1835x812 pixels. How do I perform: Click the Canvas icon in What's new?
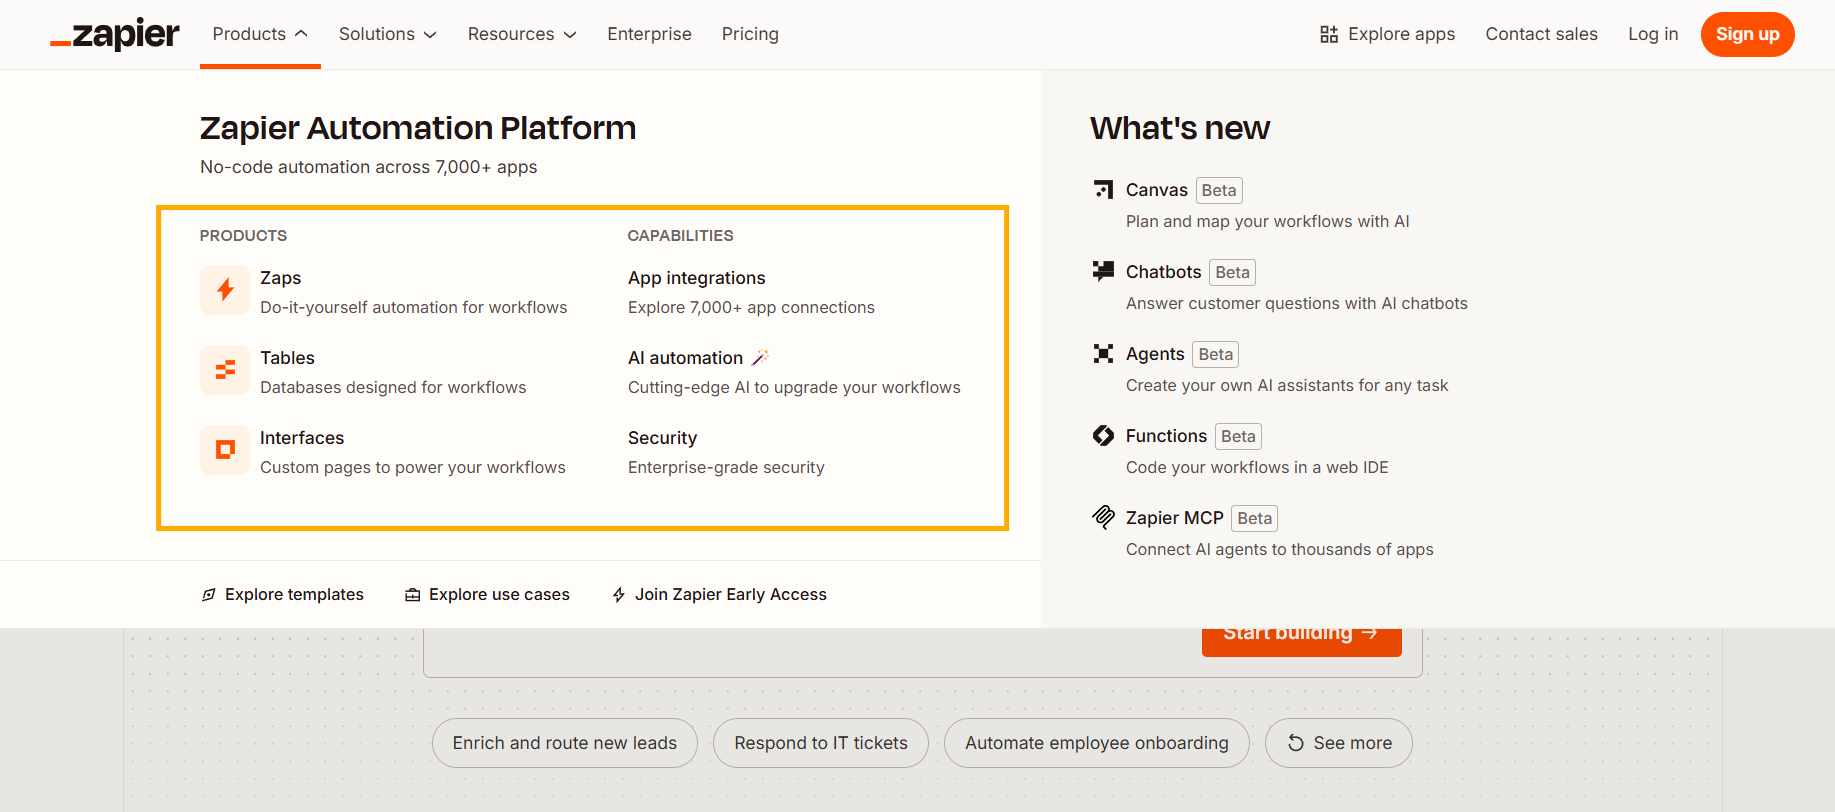click(x=1103, y=190)
